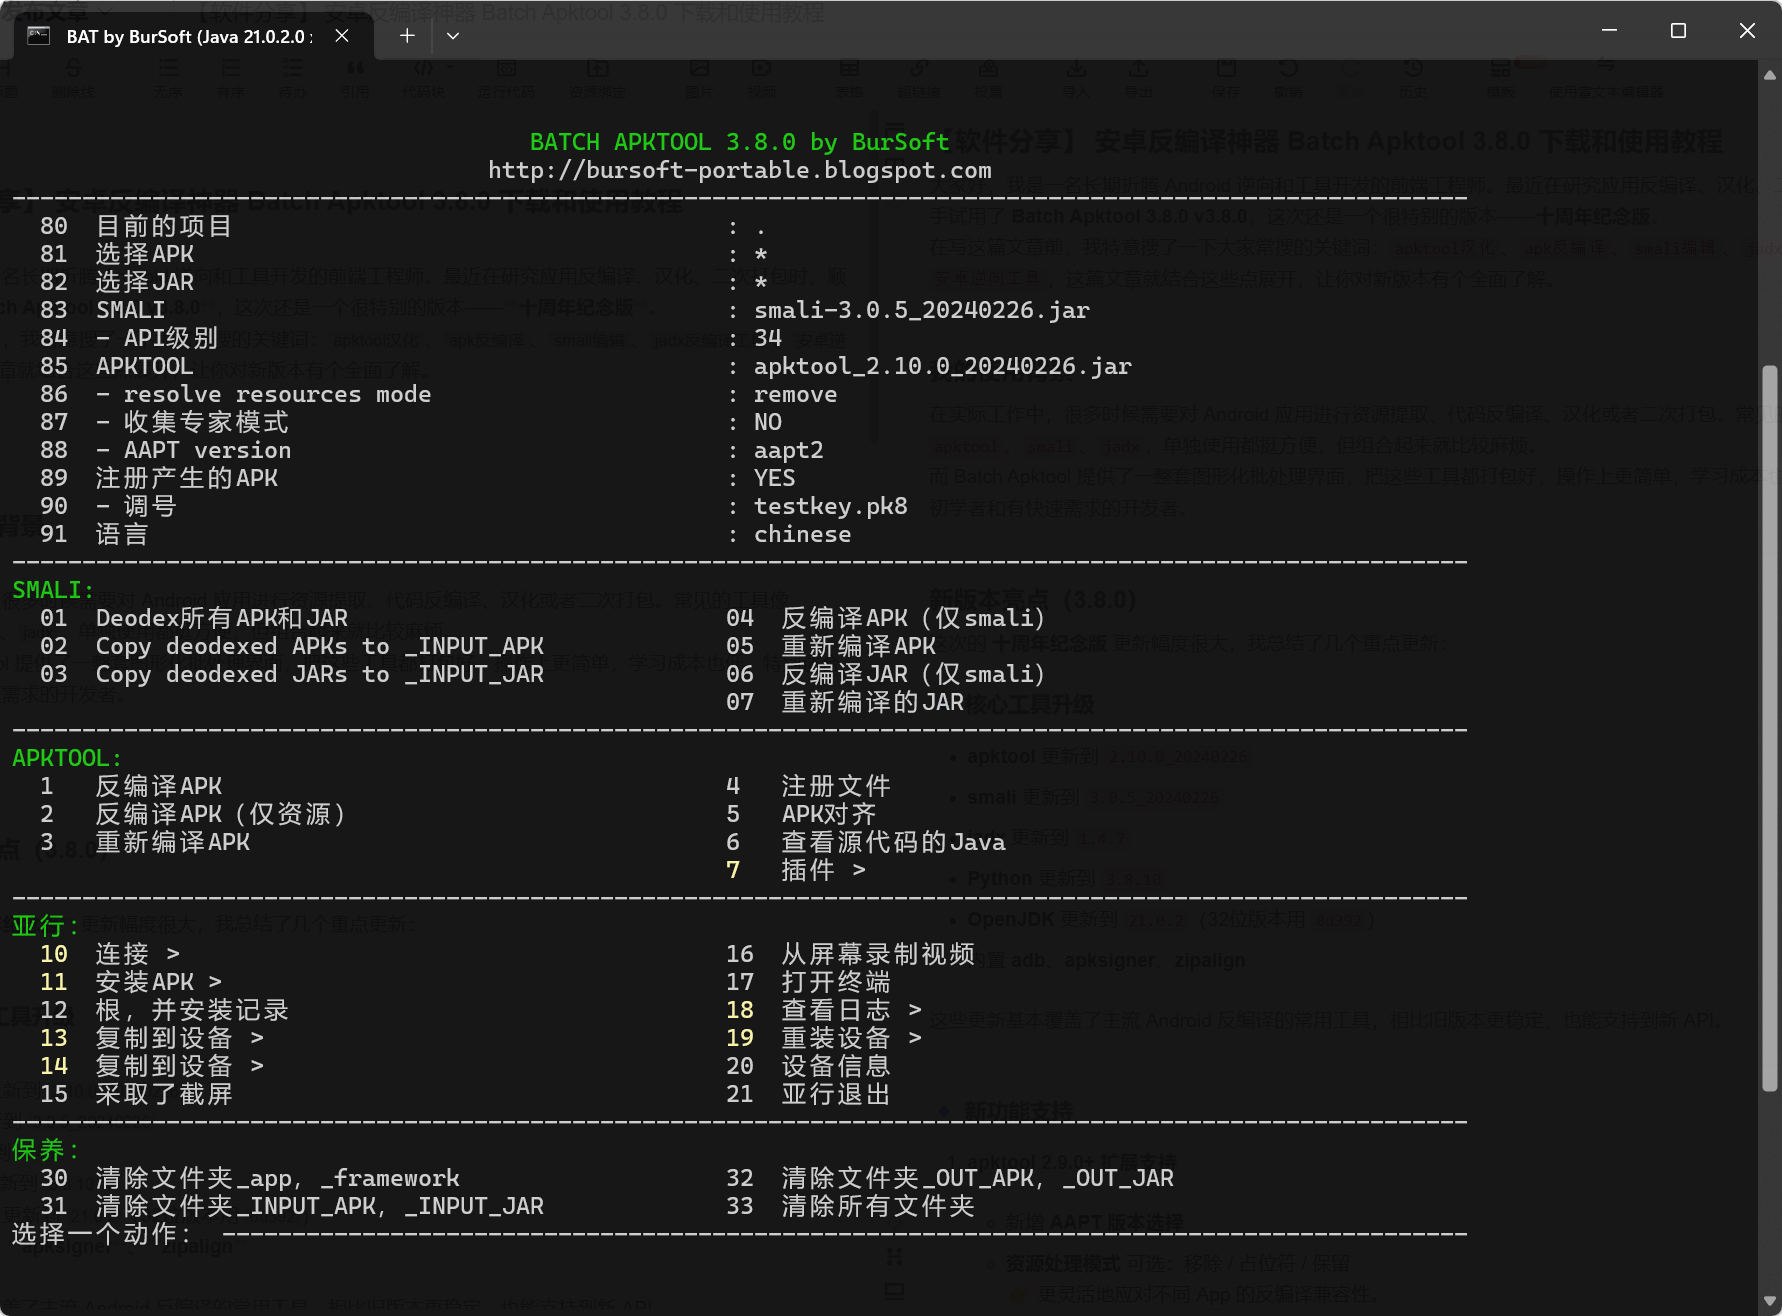Click the line "05 重新编译APK"
This screenshot has height=1316, width=1782.
(x=831, y=646)
